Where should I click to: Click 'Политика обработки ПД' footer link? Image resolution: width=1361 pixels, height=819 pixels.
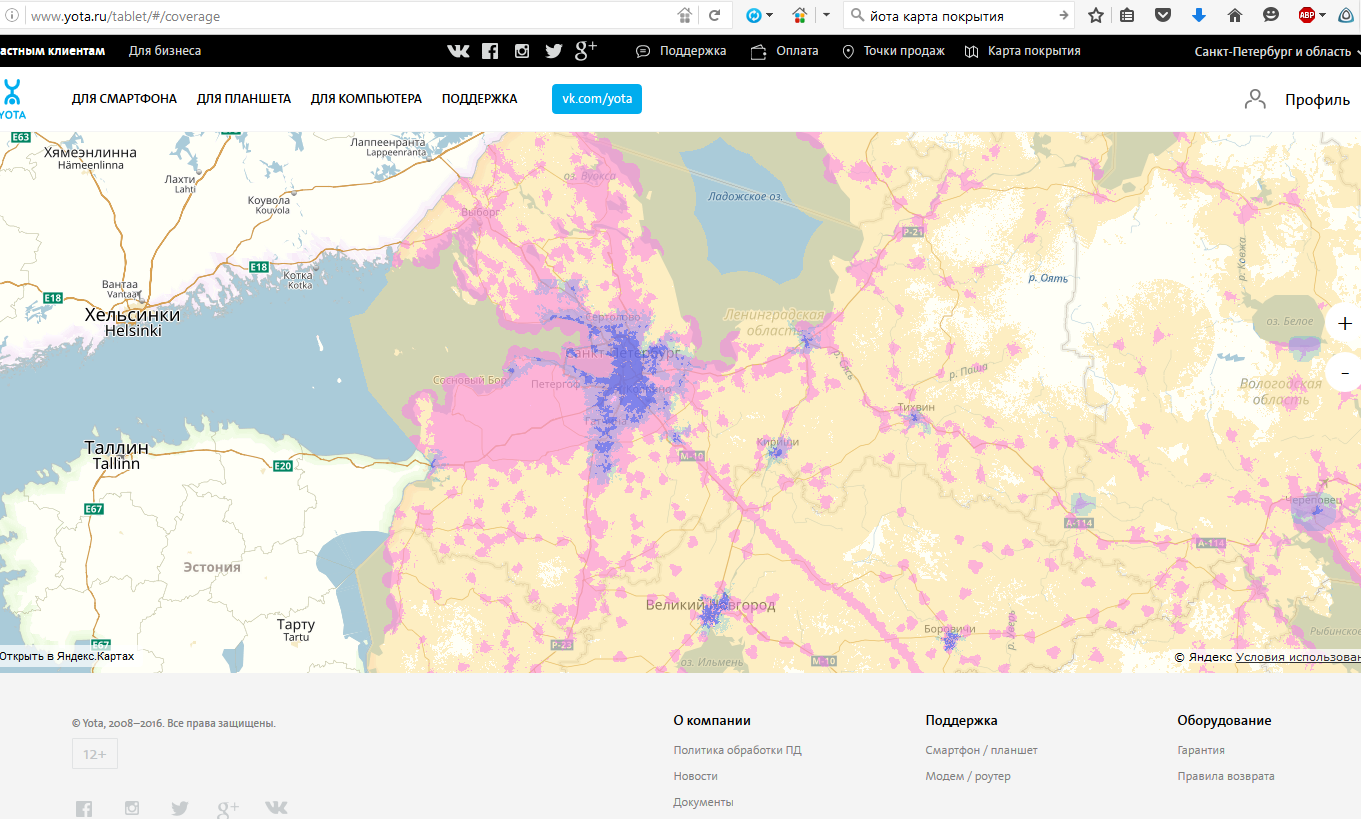click(737, 750)
